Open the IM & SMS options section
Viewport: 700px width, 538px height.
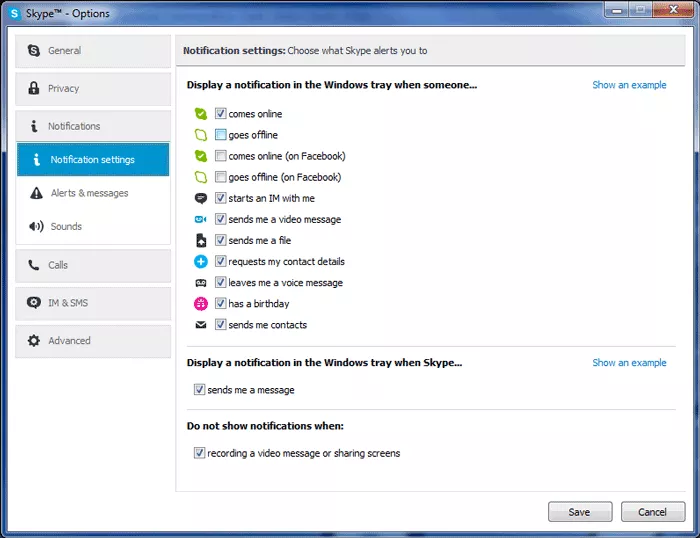coord(93,303)
